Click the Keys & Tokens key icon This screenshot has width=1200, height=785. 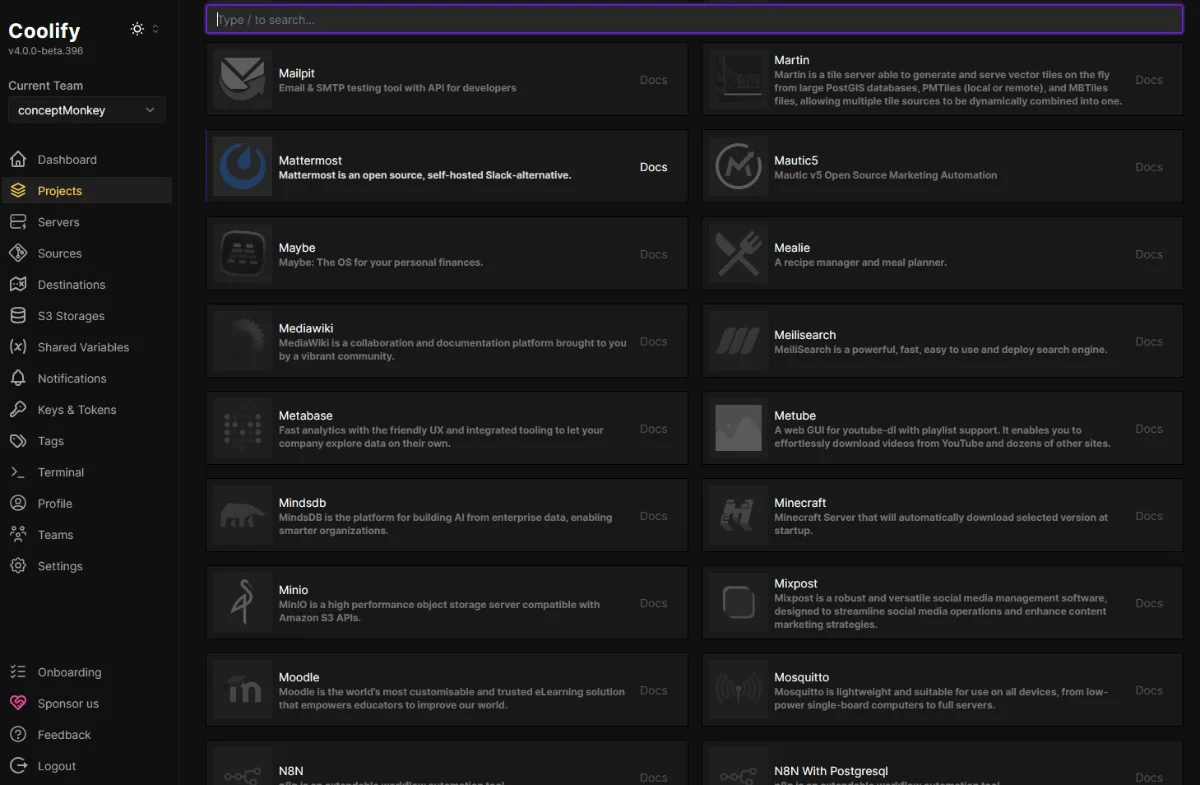(x=18, y=409)
